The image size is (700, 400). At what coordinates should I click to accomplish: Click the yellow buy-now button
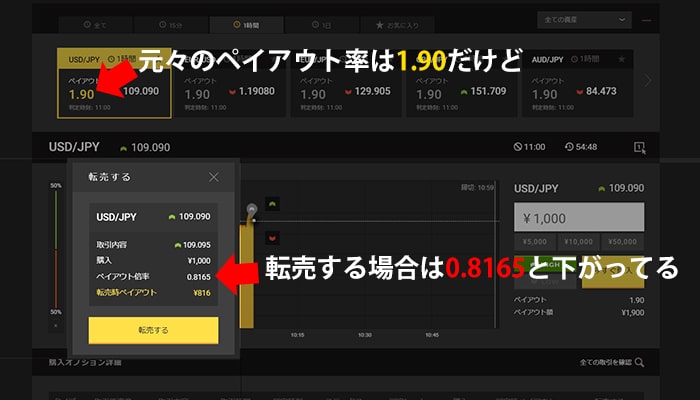[x=613, y=272]
